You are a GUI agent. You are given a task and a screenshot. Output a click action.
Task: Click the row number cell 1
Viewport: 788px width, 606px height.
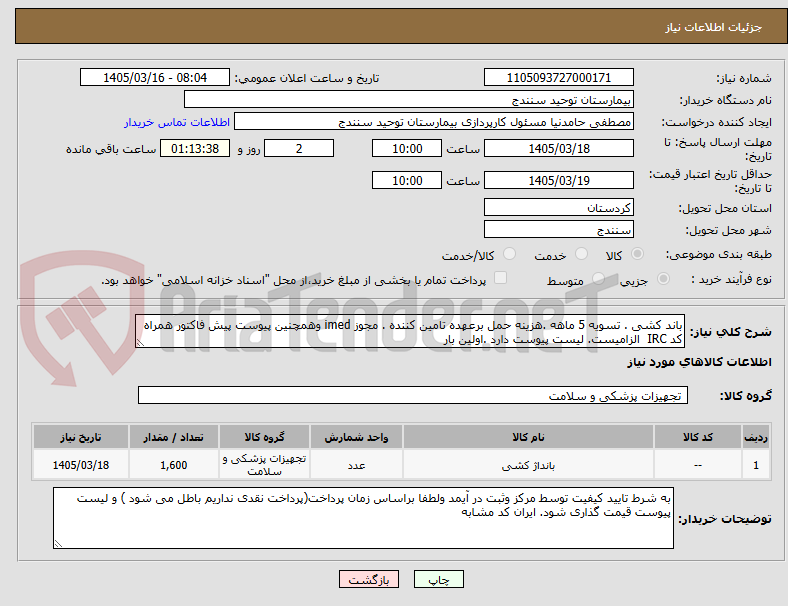click(755, 465)
